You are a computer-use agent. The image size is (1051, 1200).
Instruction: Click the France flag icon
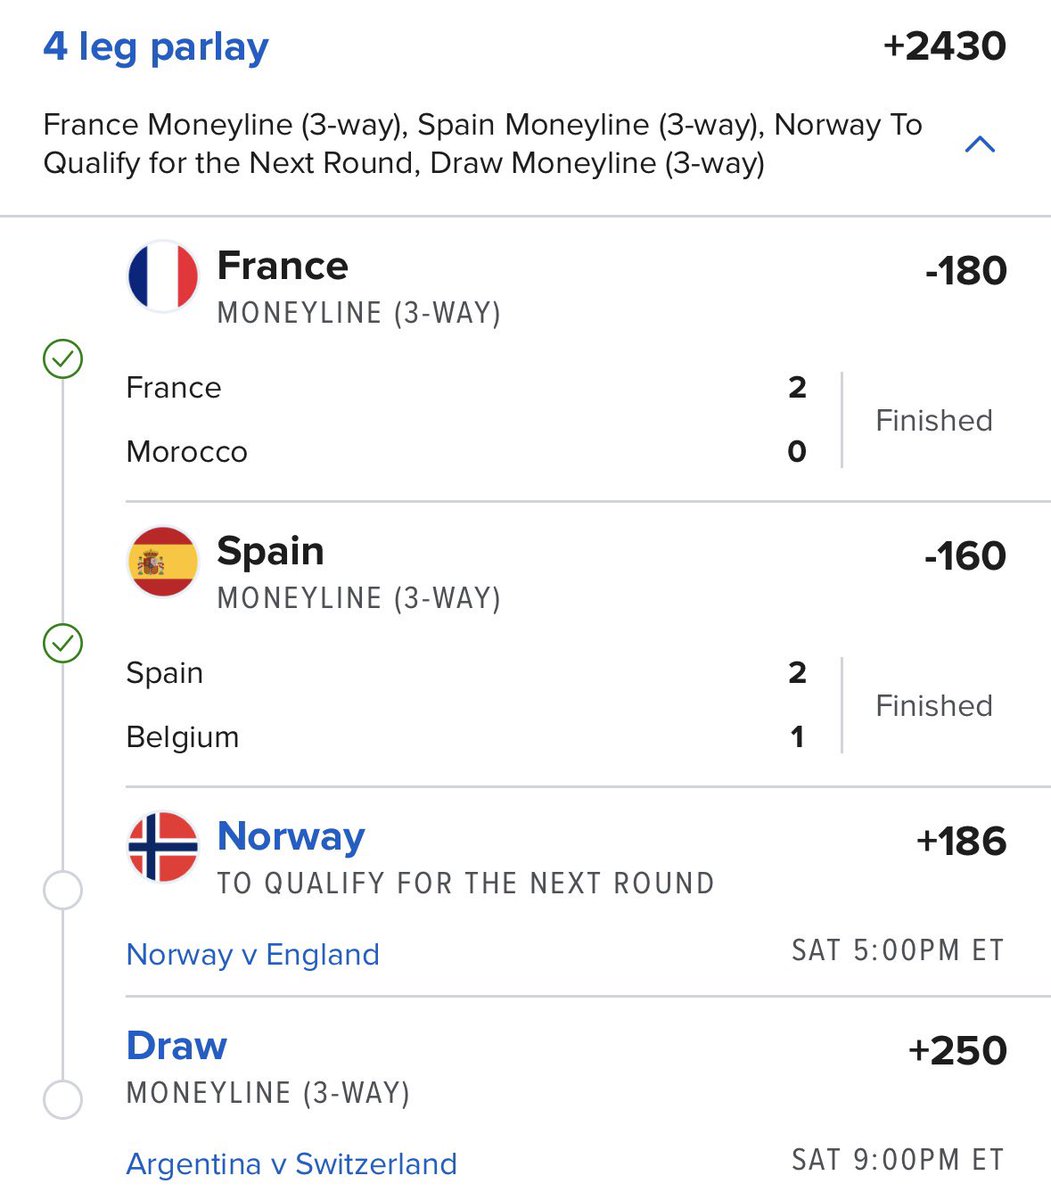coord(163,277)
